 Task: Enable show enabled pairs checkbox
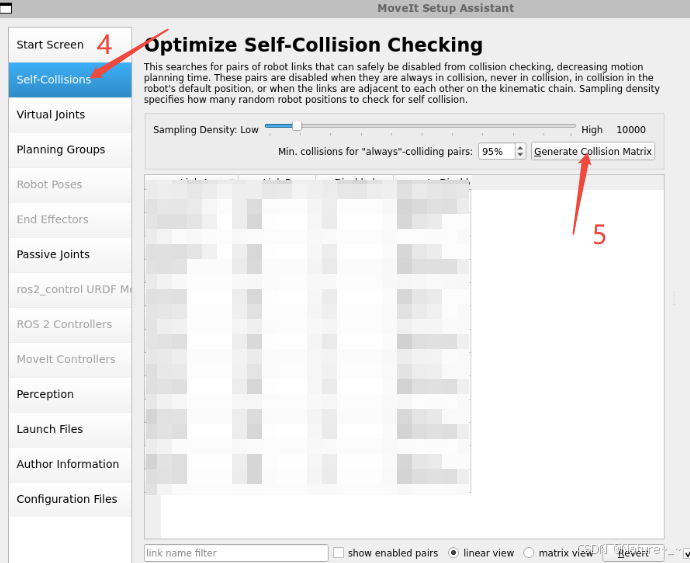[338, 553]
